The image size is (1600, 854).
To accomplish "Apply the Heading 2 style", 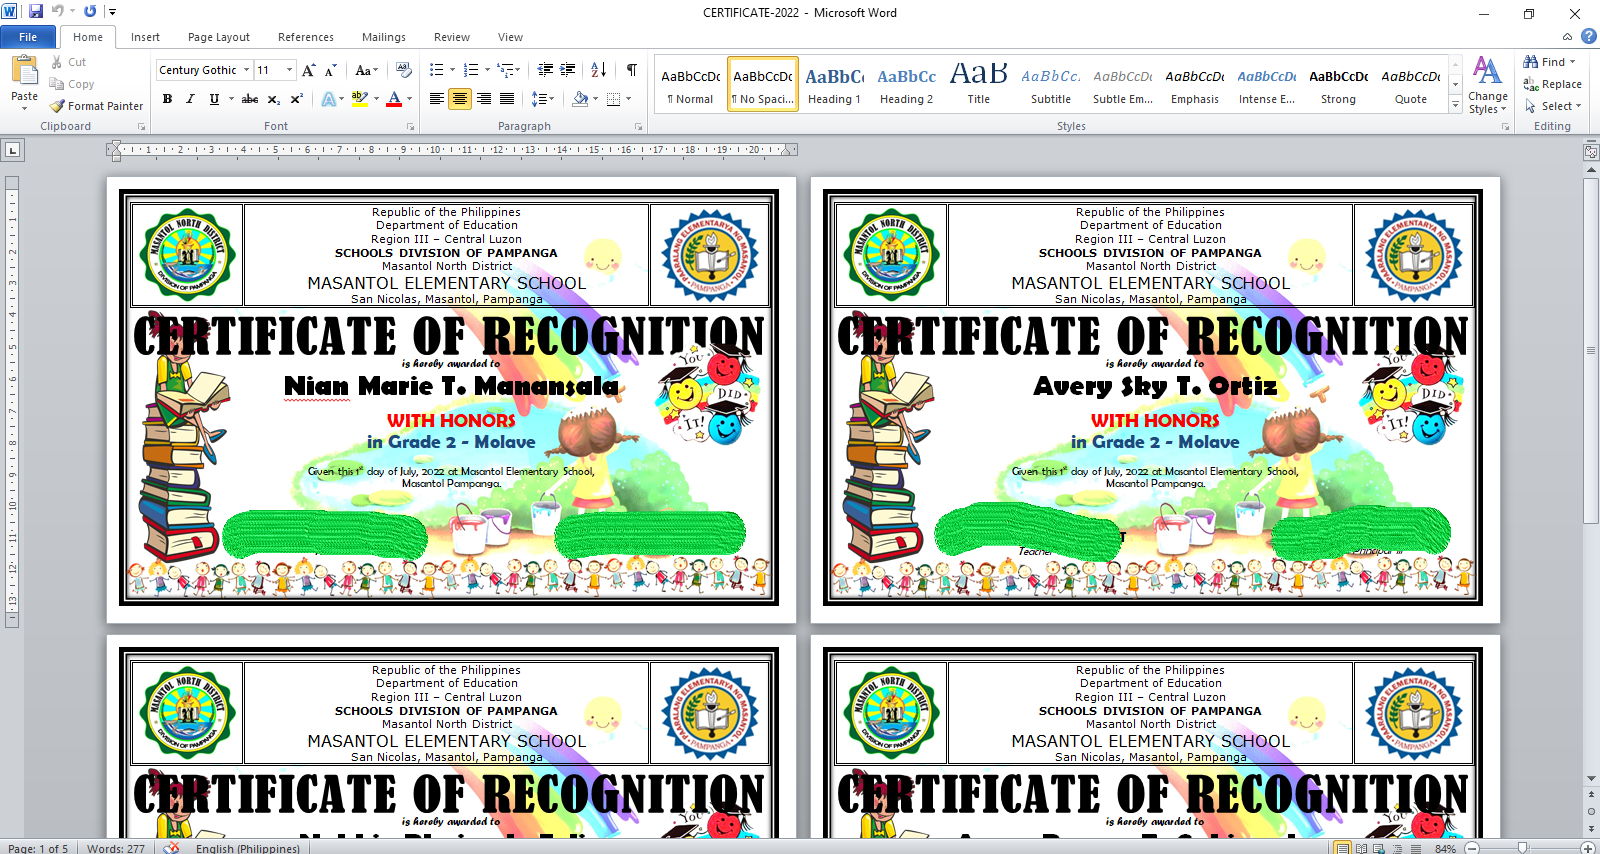I will pyautogui.click(x=907, y=84).
